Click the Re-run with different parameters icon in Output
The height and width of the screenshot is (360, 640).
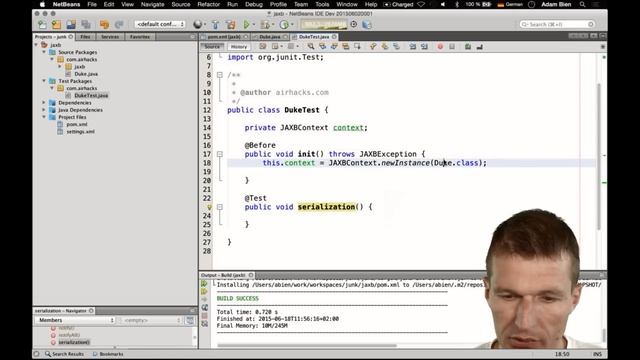click(x=204, y=292)
